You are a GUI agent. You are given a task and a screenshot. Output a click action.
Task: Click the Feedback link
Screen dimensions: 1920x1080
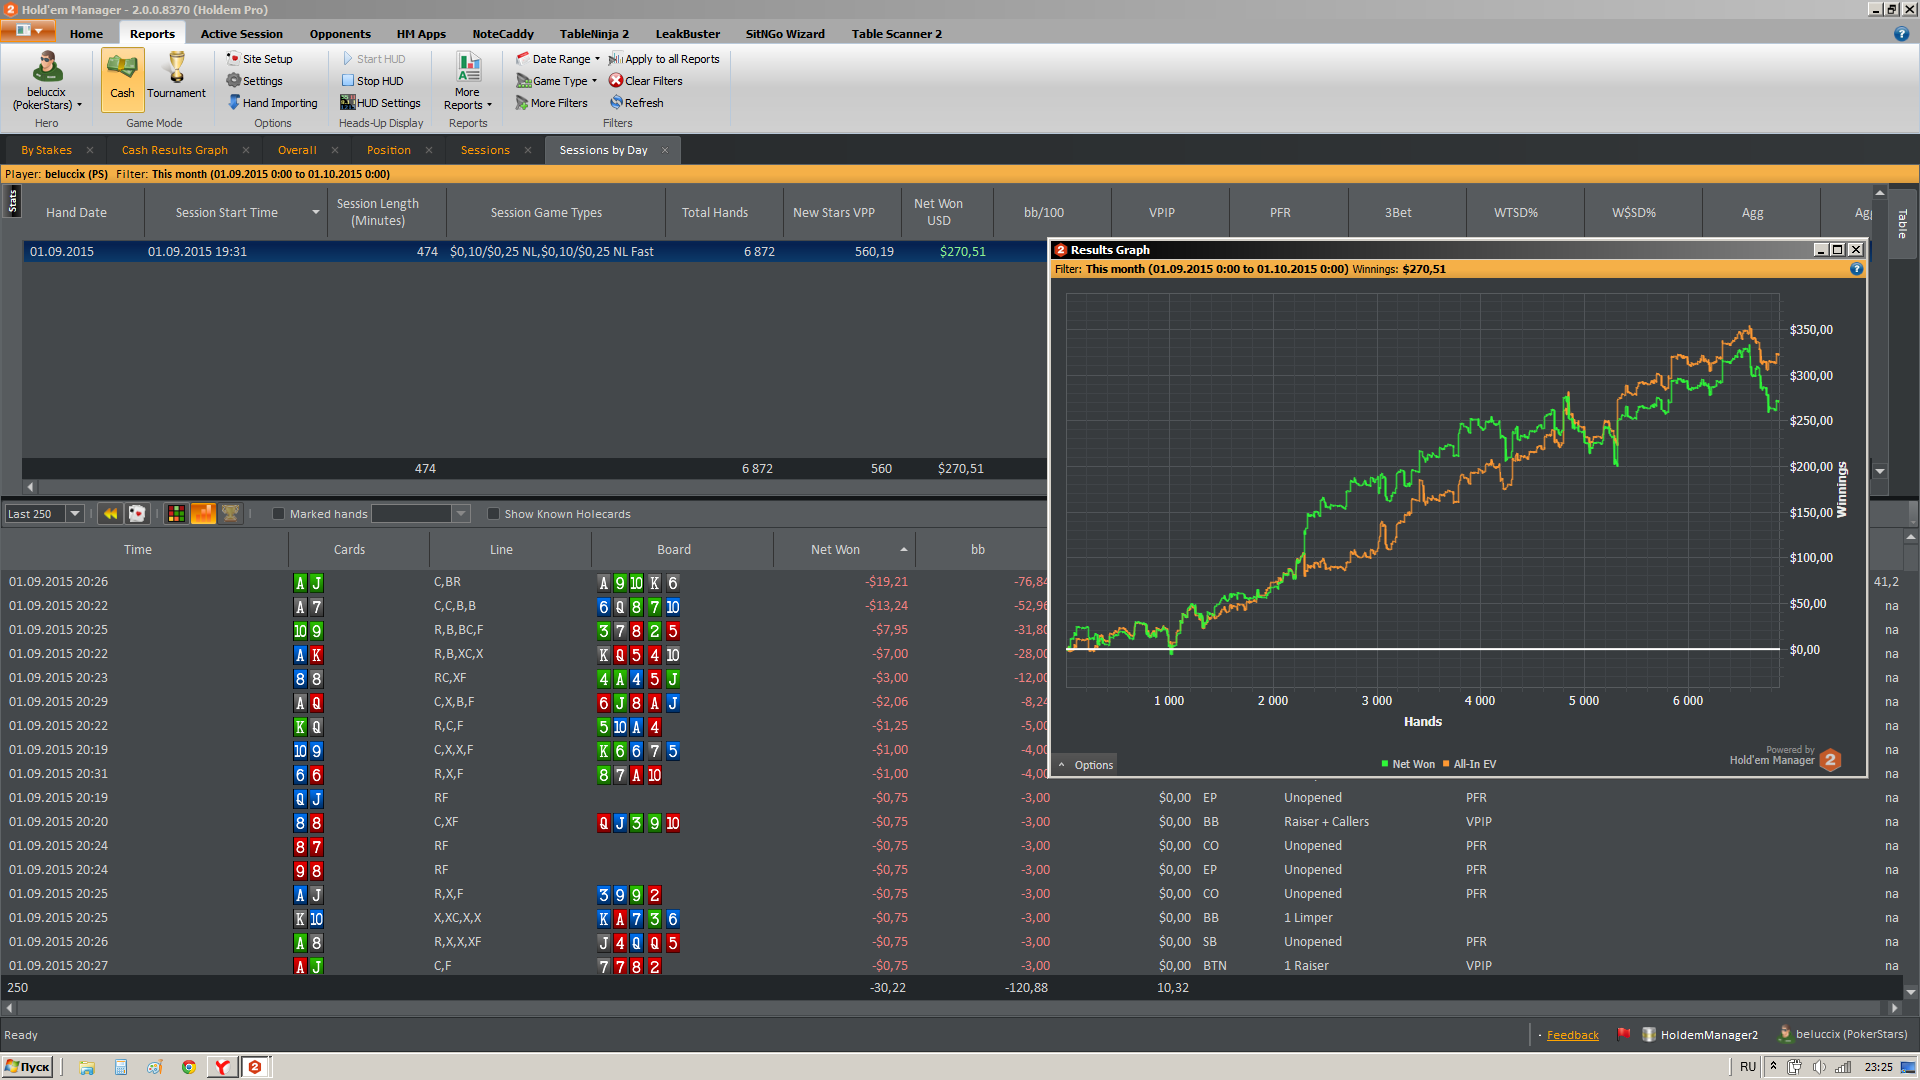[x=1572, y=1035]
